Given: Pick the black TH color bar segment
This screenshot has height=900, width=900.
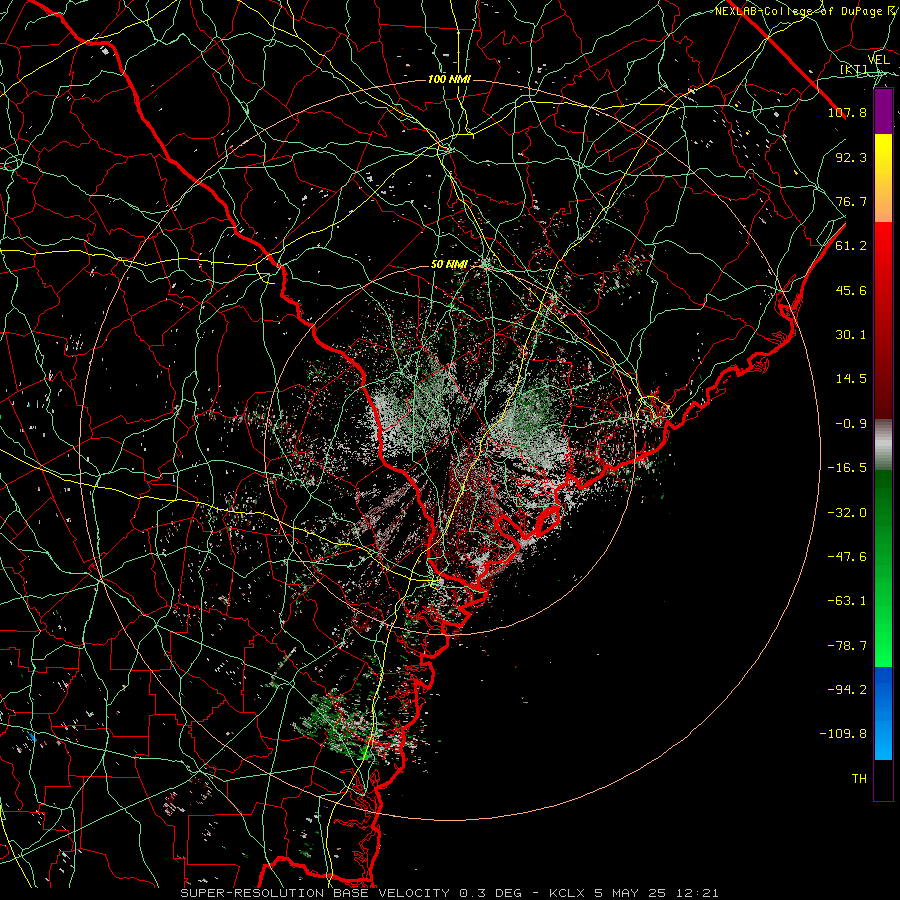Looking at the screenshot, I should pos(883,779).
